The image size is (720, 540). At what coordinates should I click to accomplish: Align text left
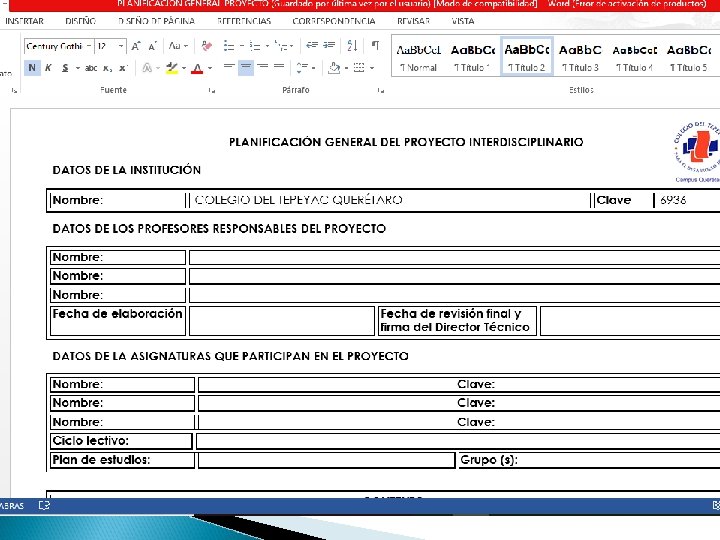point(229,67)
